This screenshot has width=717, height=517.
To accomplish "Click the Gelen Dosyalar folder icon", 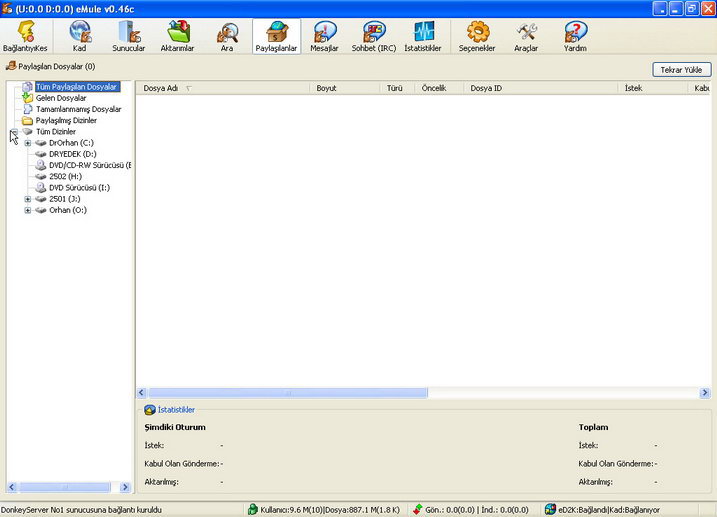I will pos(27,98).
